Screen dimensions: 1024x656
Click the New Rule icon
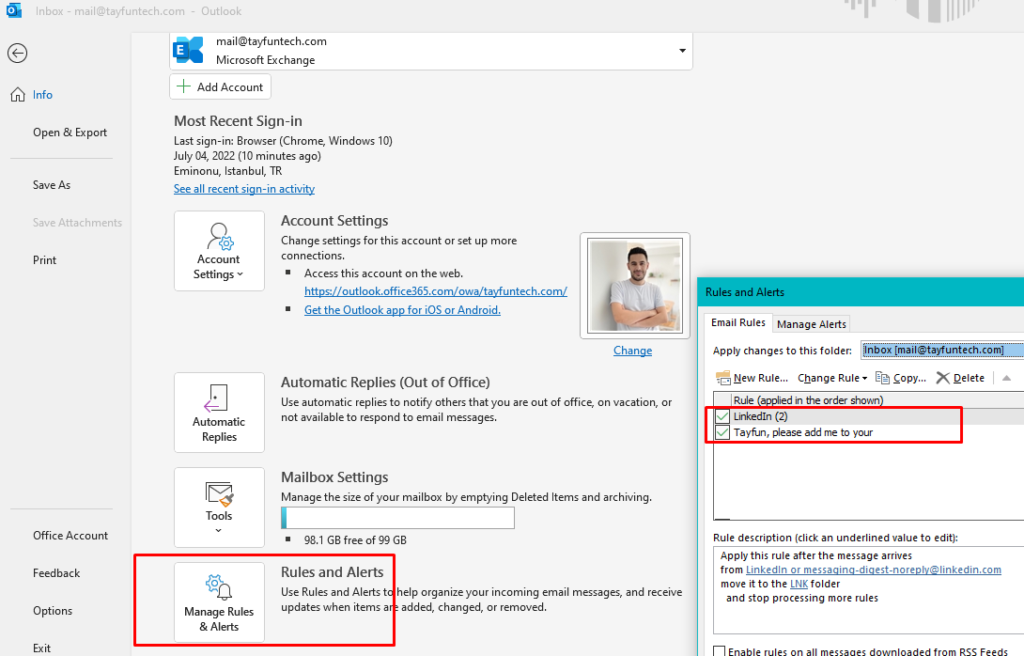tap(723, 378)
